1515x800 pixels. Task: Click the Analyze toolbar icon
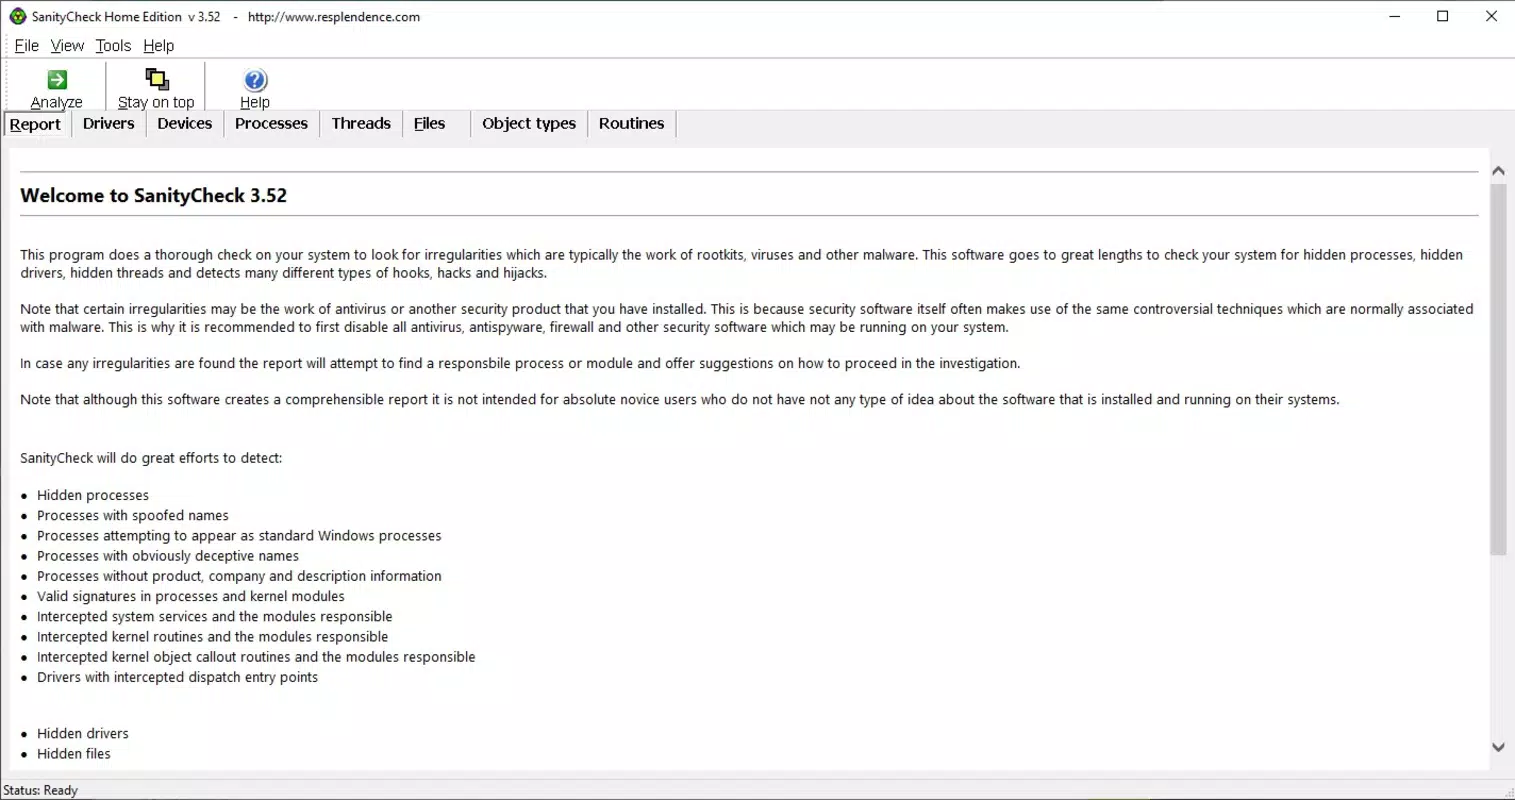(x=57, y=80)
